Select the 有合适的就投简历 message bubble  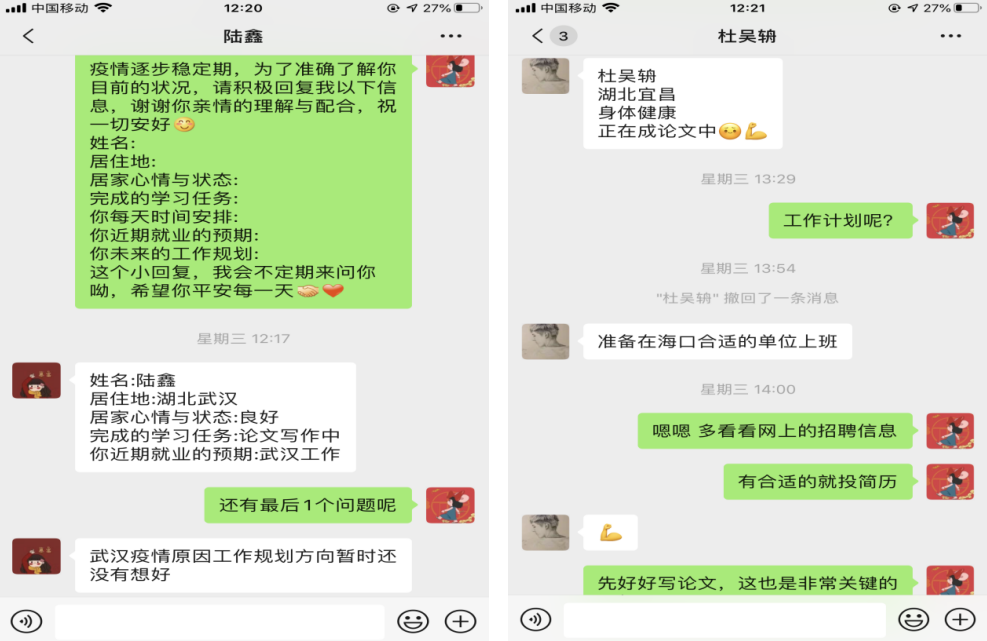point(818,482)
